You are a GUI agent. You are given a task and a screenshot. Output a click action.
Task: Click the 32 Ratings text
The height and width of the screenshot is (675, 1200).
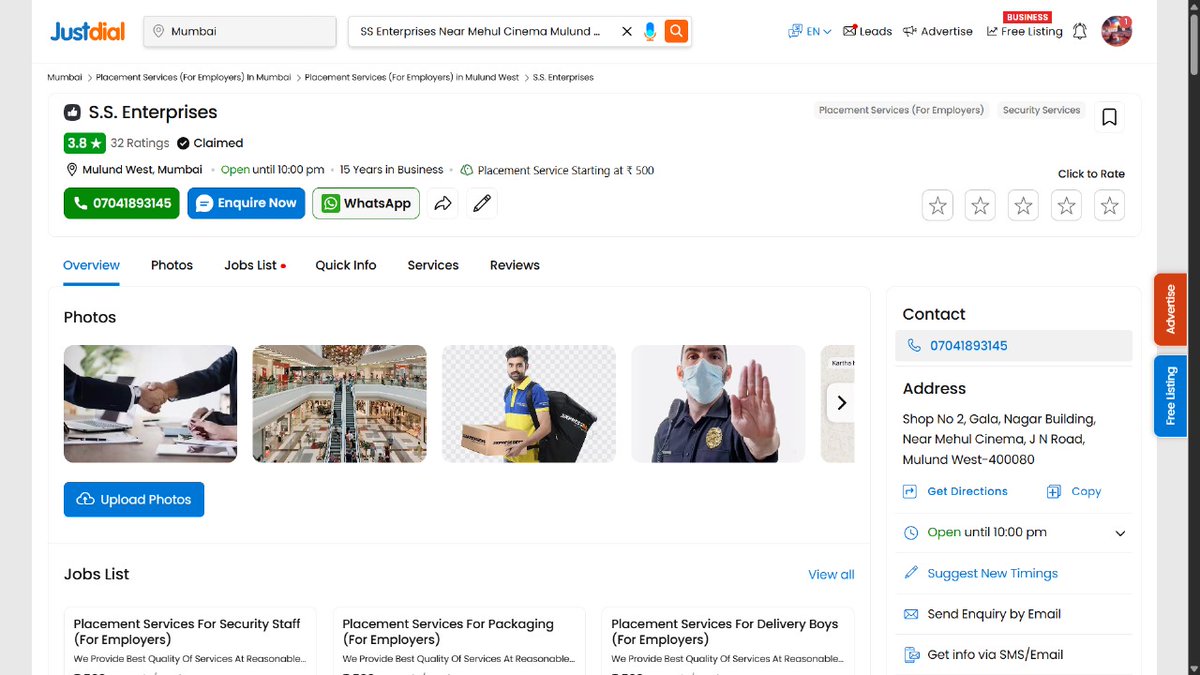tap(140, 143)
